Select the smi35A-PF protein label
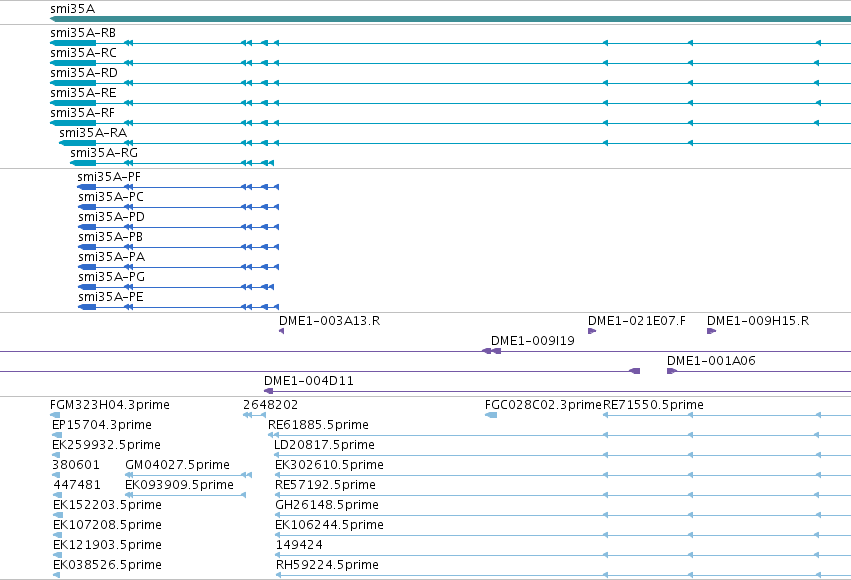 [109, 177]
